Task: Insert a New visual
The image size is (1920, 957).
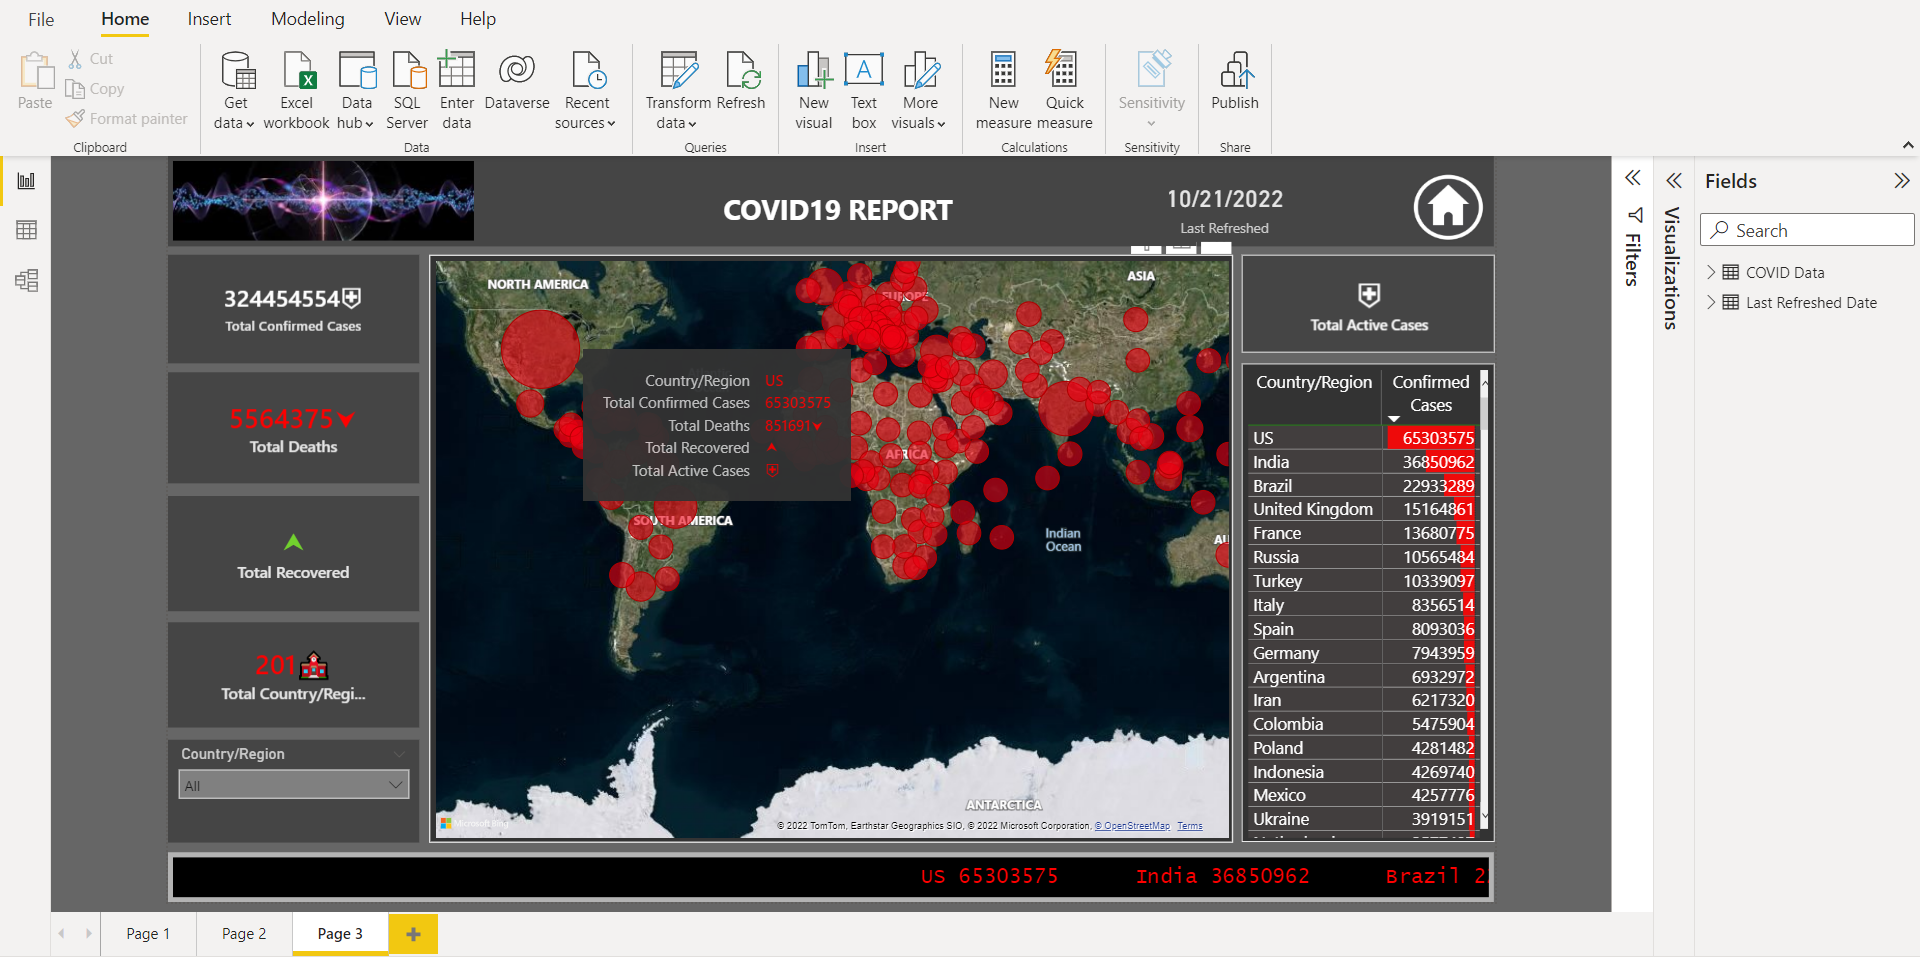Action: (814, 91)
